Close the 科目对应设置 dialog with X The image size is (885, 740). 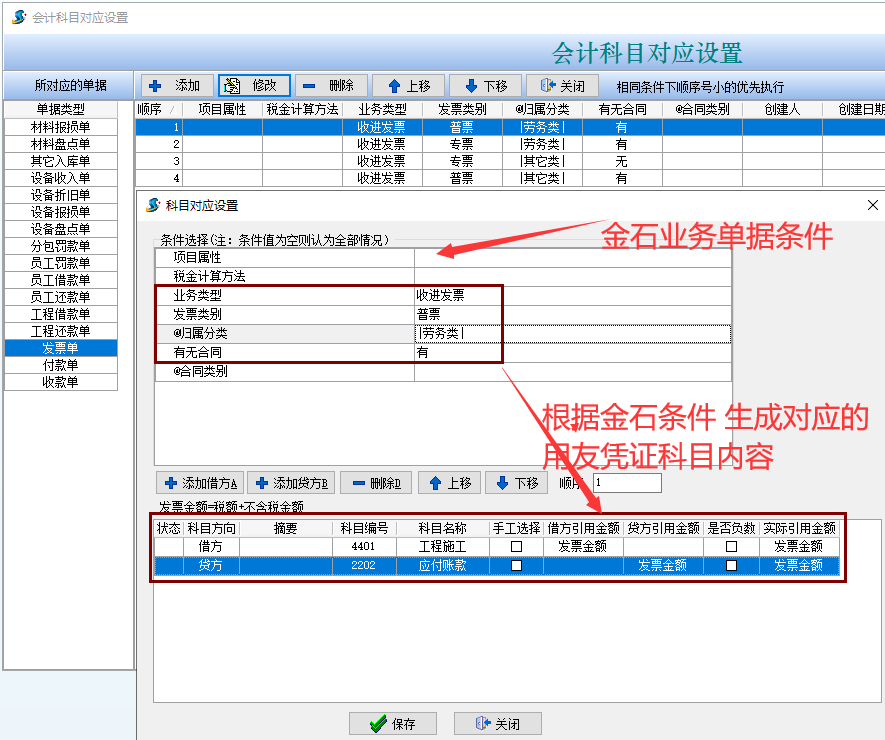(871, 205)
